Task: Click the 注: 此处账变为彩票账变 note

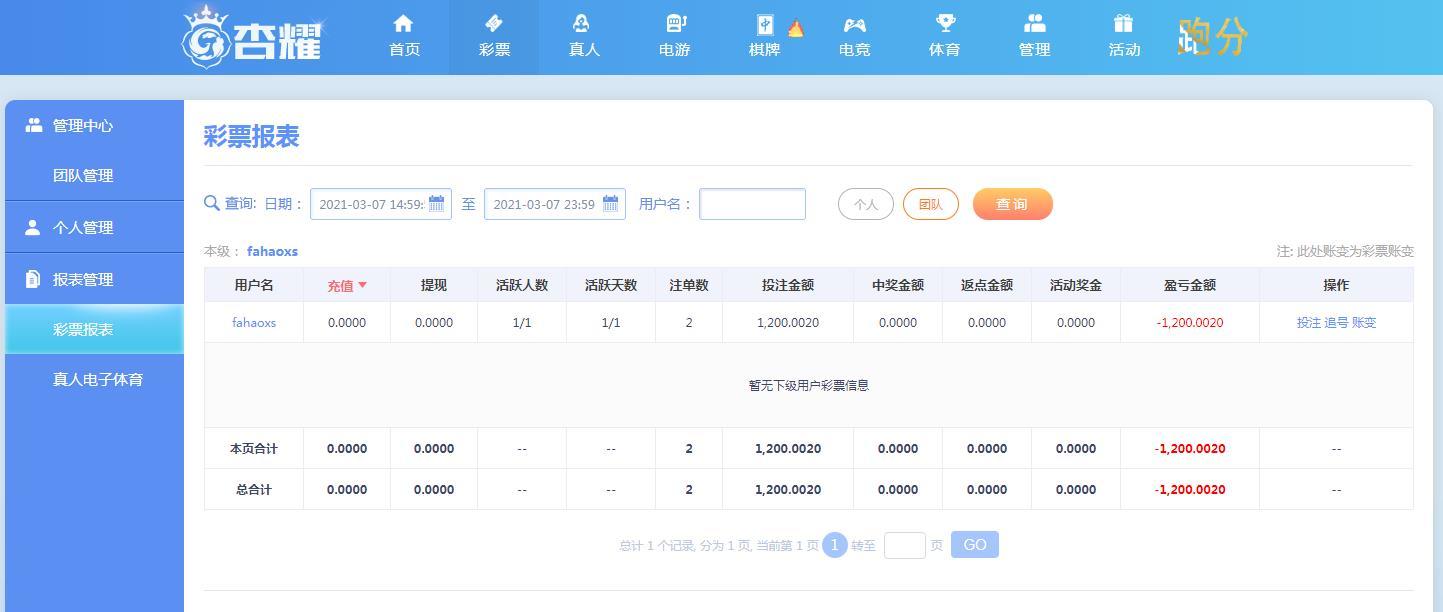Action: pyautogui.click(x=1345, y=251)
